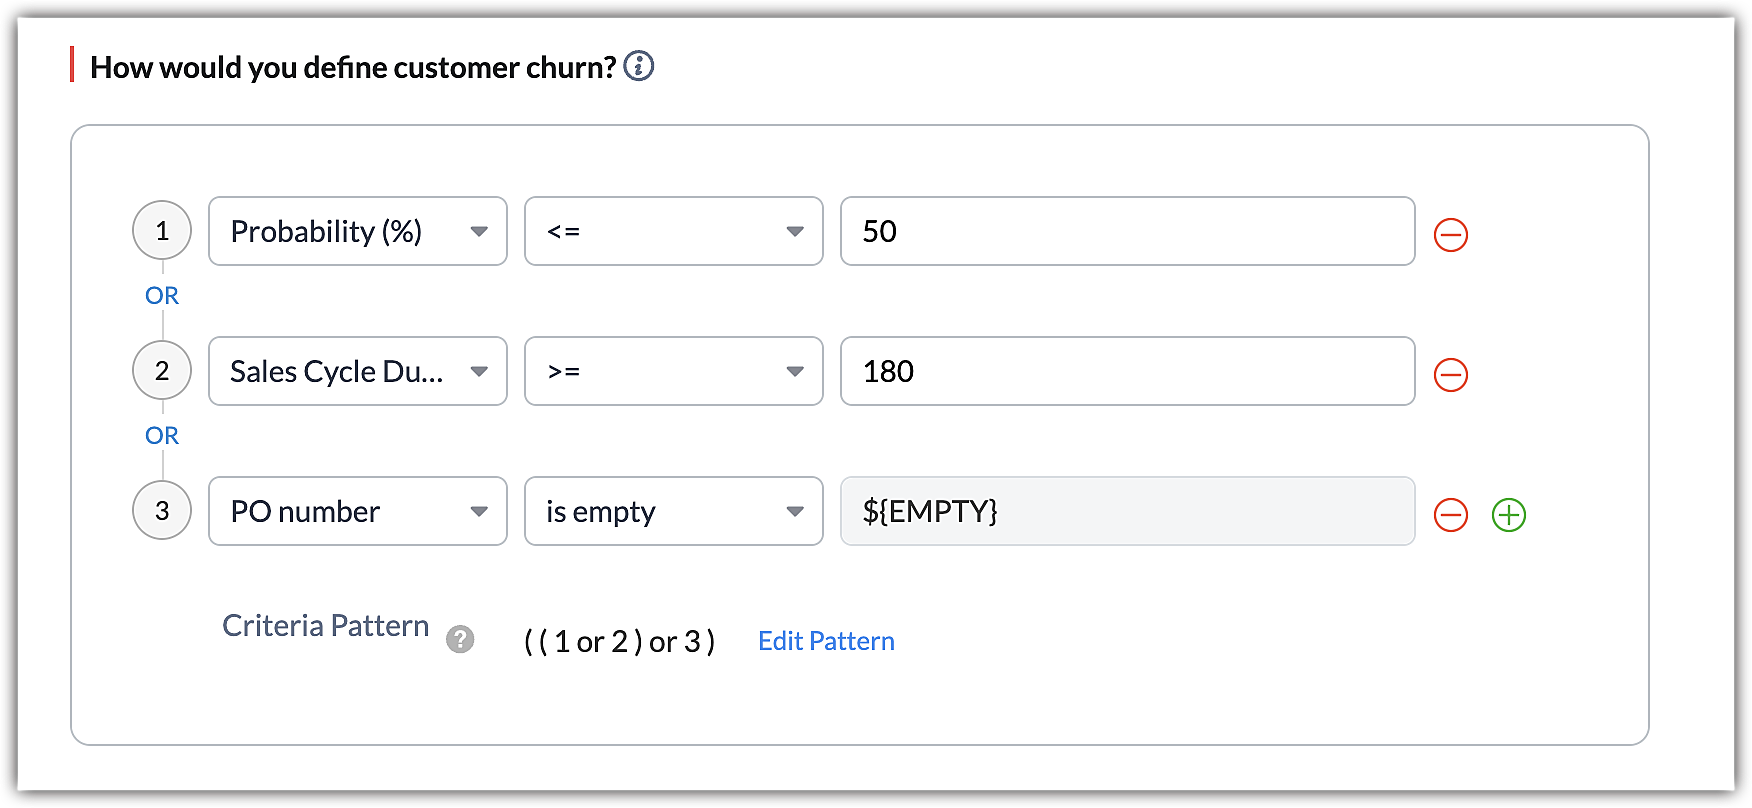This screenshot has width=1752, height=808.
Task: Click the info icon beside churn heading
Action: coord(638,66)
